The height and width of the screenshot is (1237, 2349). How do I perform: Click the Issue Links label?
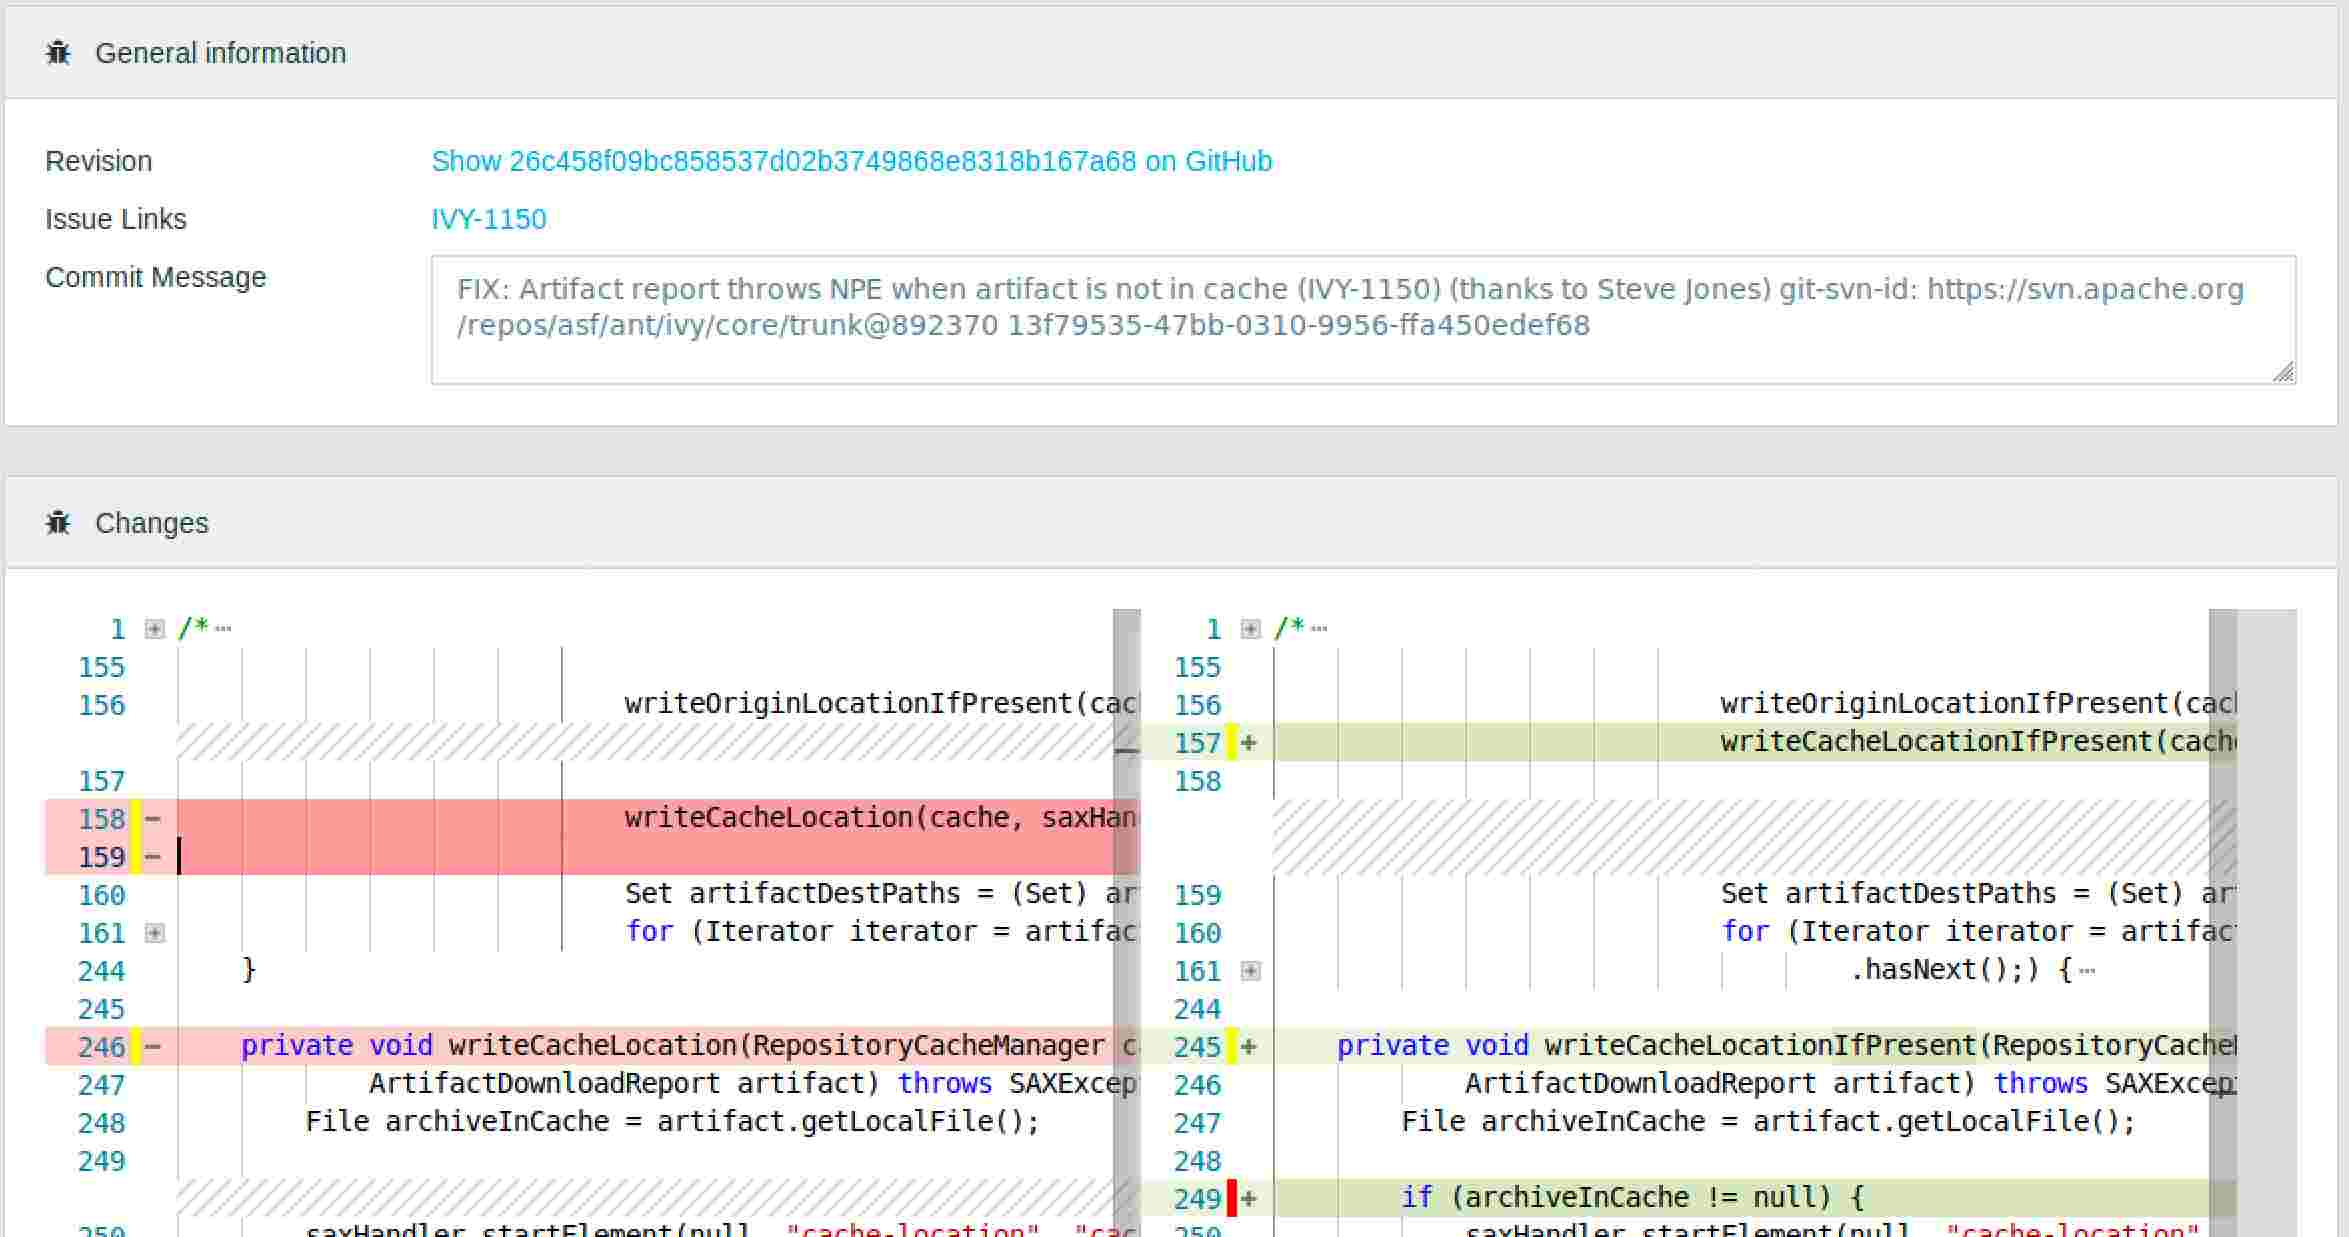[x=116, y=219]
